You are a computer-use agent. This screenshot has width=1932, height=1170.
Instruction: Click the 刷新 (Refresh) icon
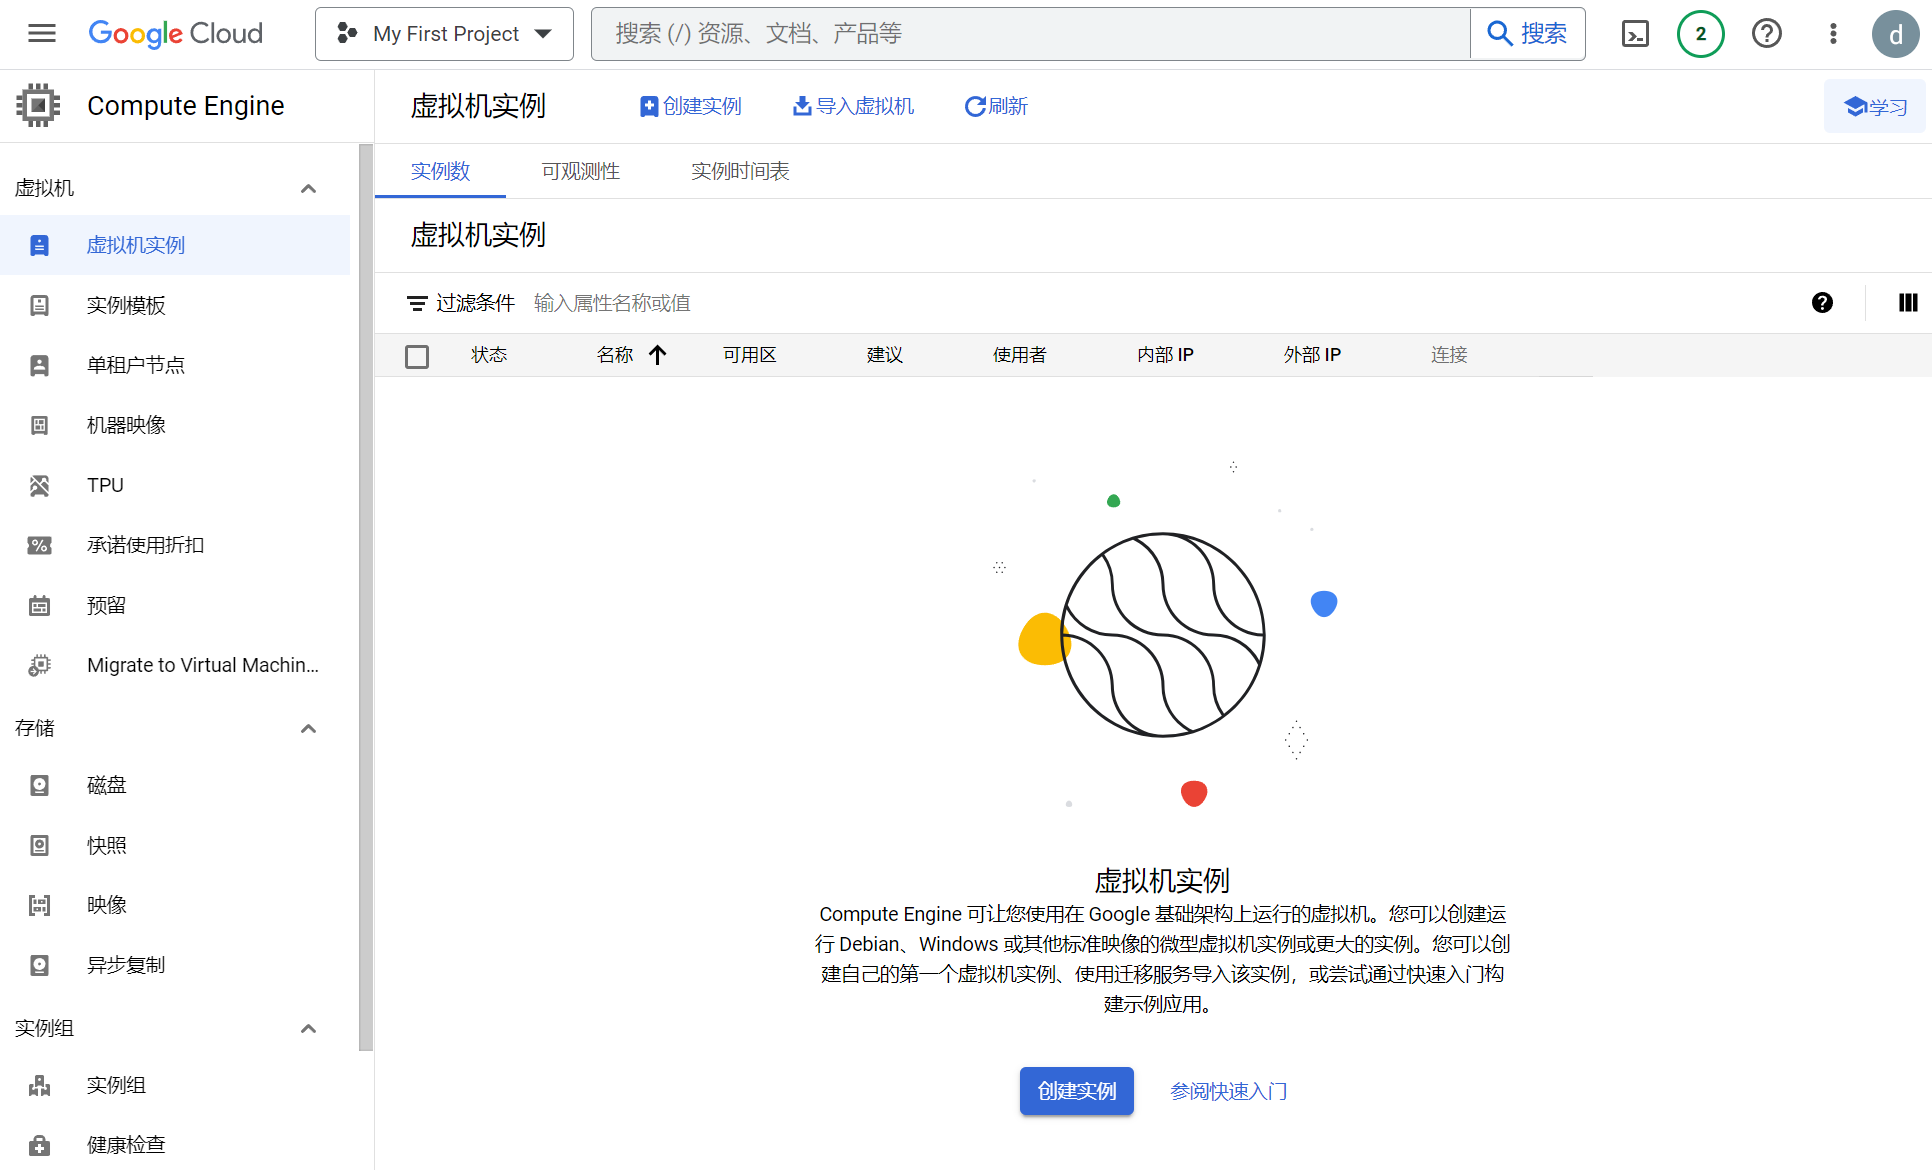tap(974, 106)
